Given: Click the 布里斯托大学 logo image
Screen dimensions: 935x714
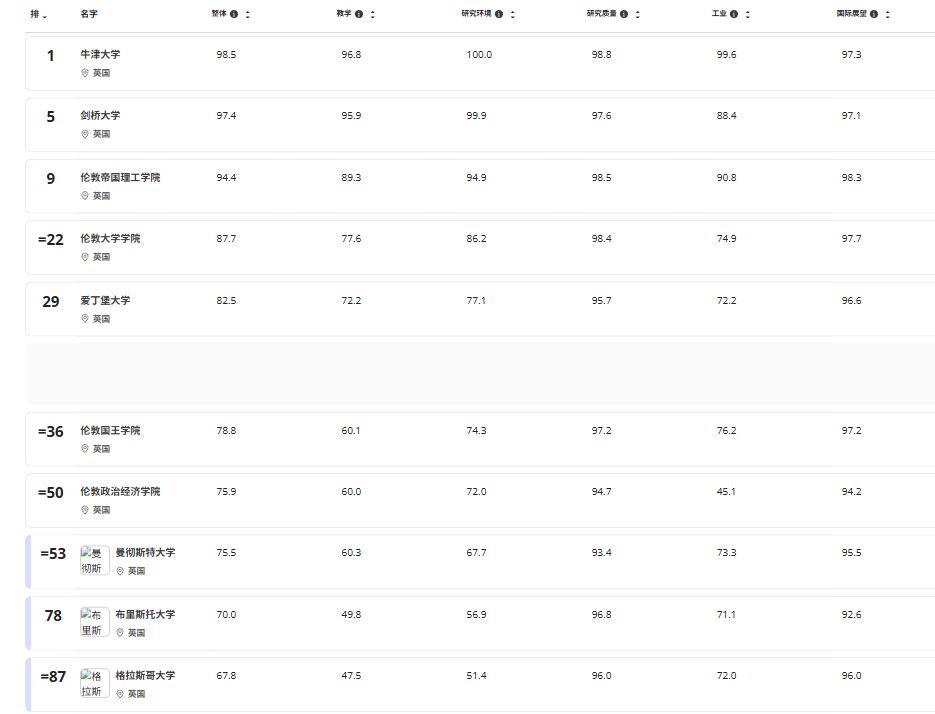Looking at the screenshot, I should [95, 622].
